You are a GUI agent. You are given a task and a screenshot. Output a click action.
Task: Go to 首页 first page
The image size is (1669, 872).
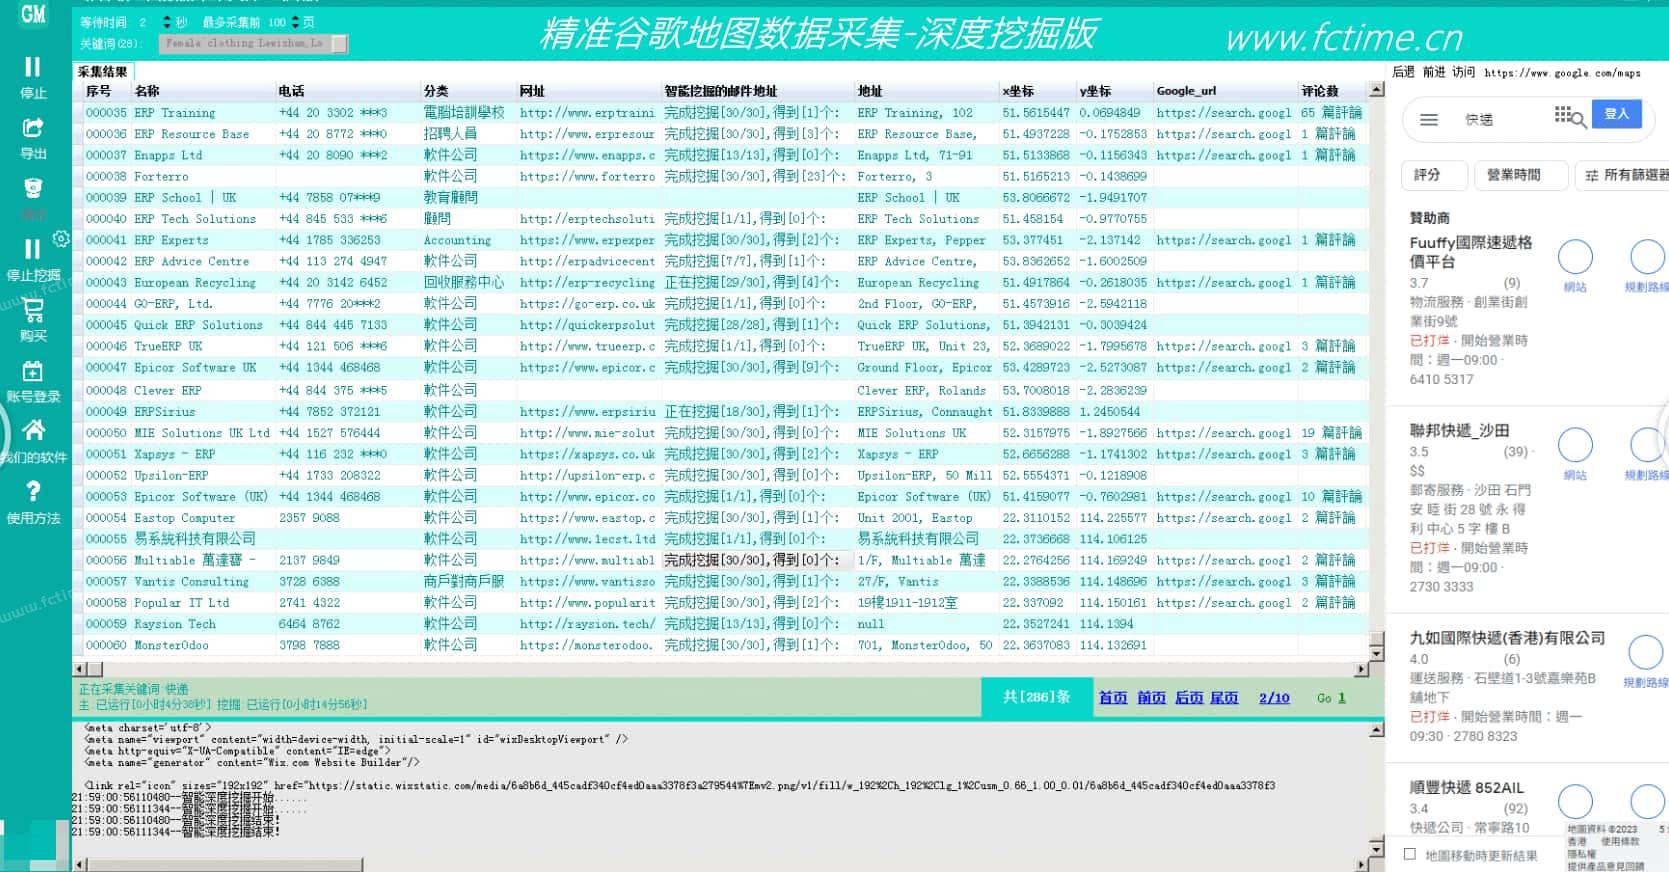pyautogui.click(x=1113, y=698)
